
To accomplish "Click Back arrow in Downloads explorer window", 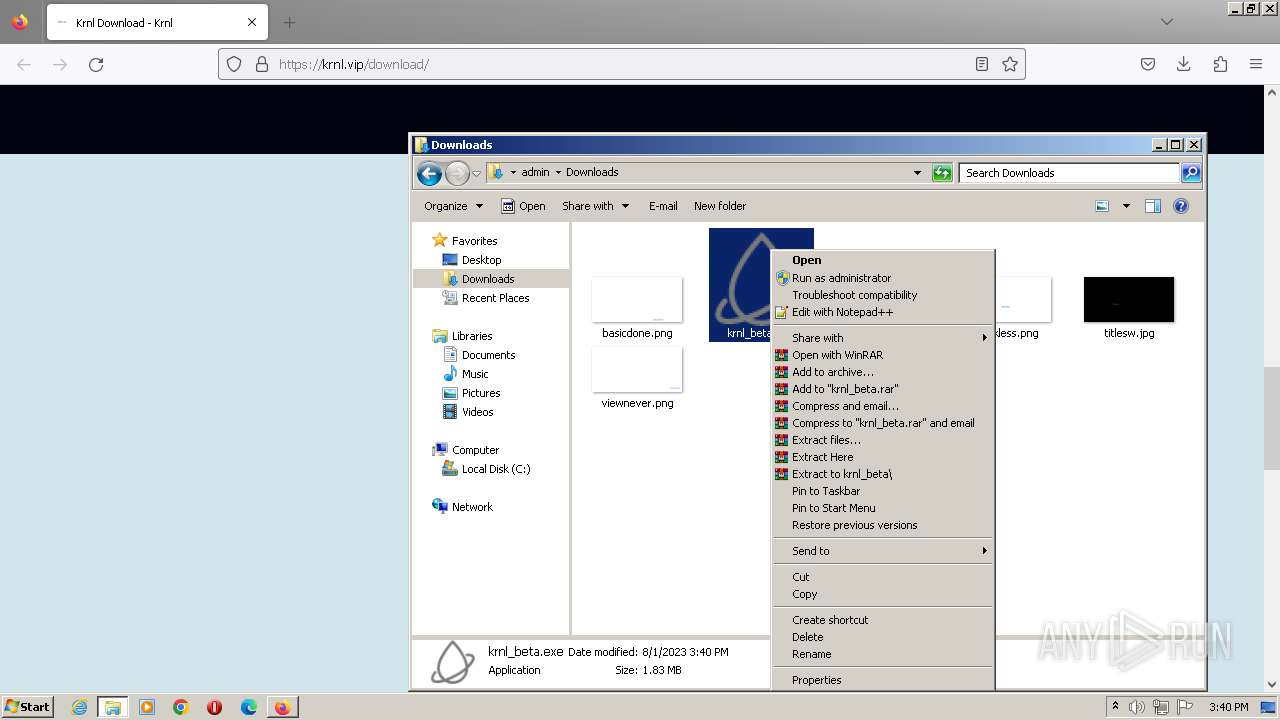I will pyautogui.click(x=430, y=173).
